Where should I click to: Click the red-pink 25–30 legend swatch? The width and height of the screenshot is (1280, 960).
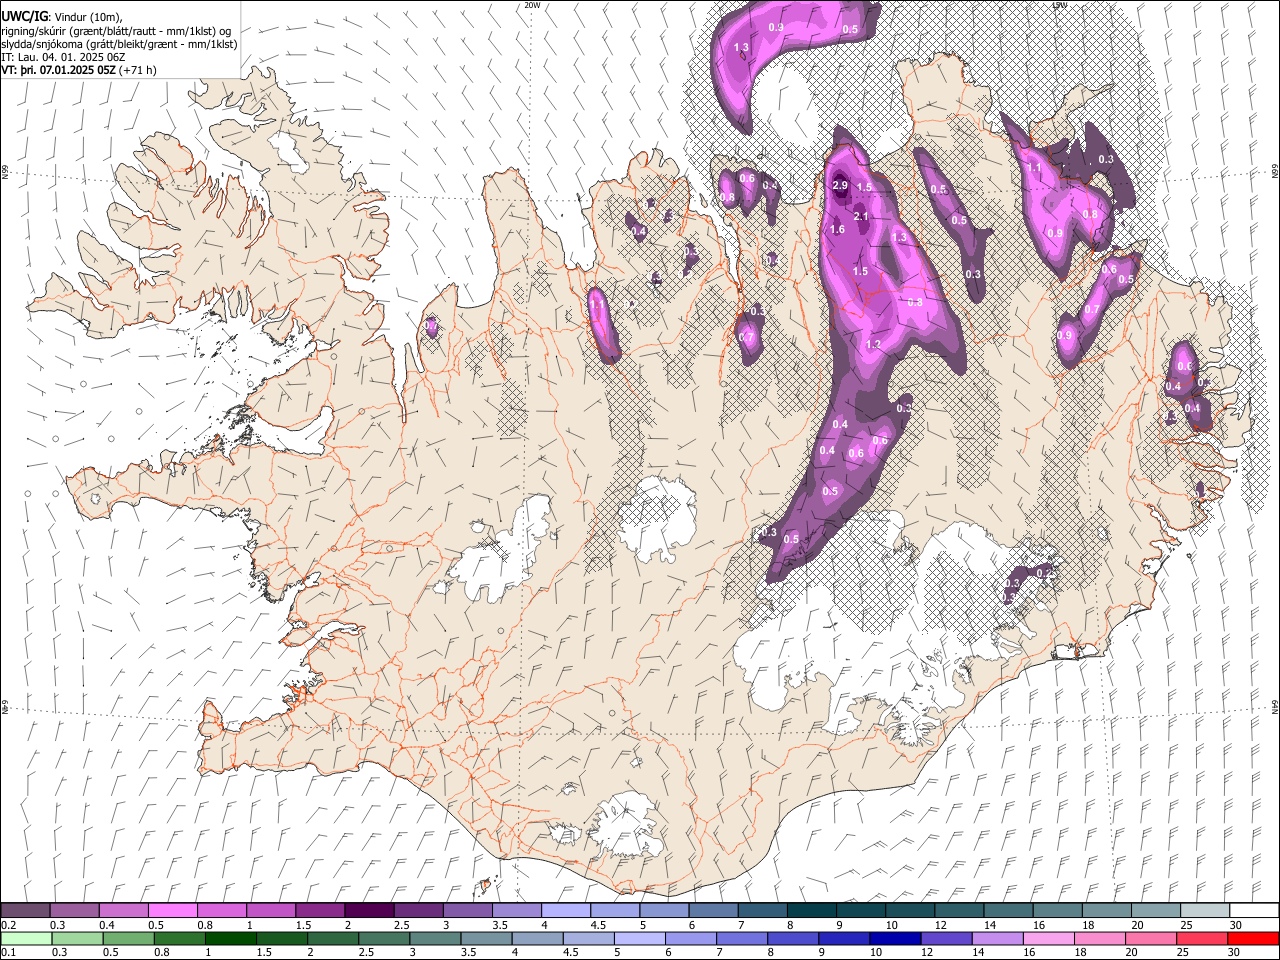1203,938
